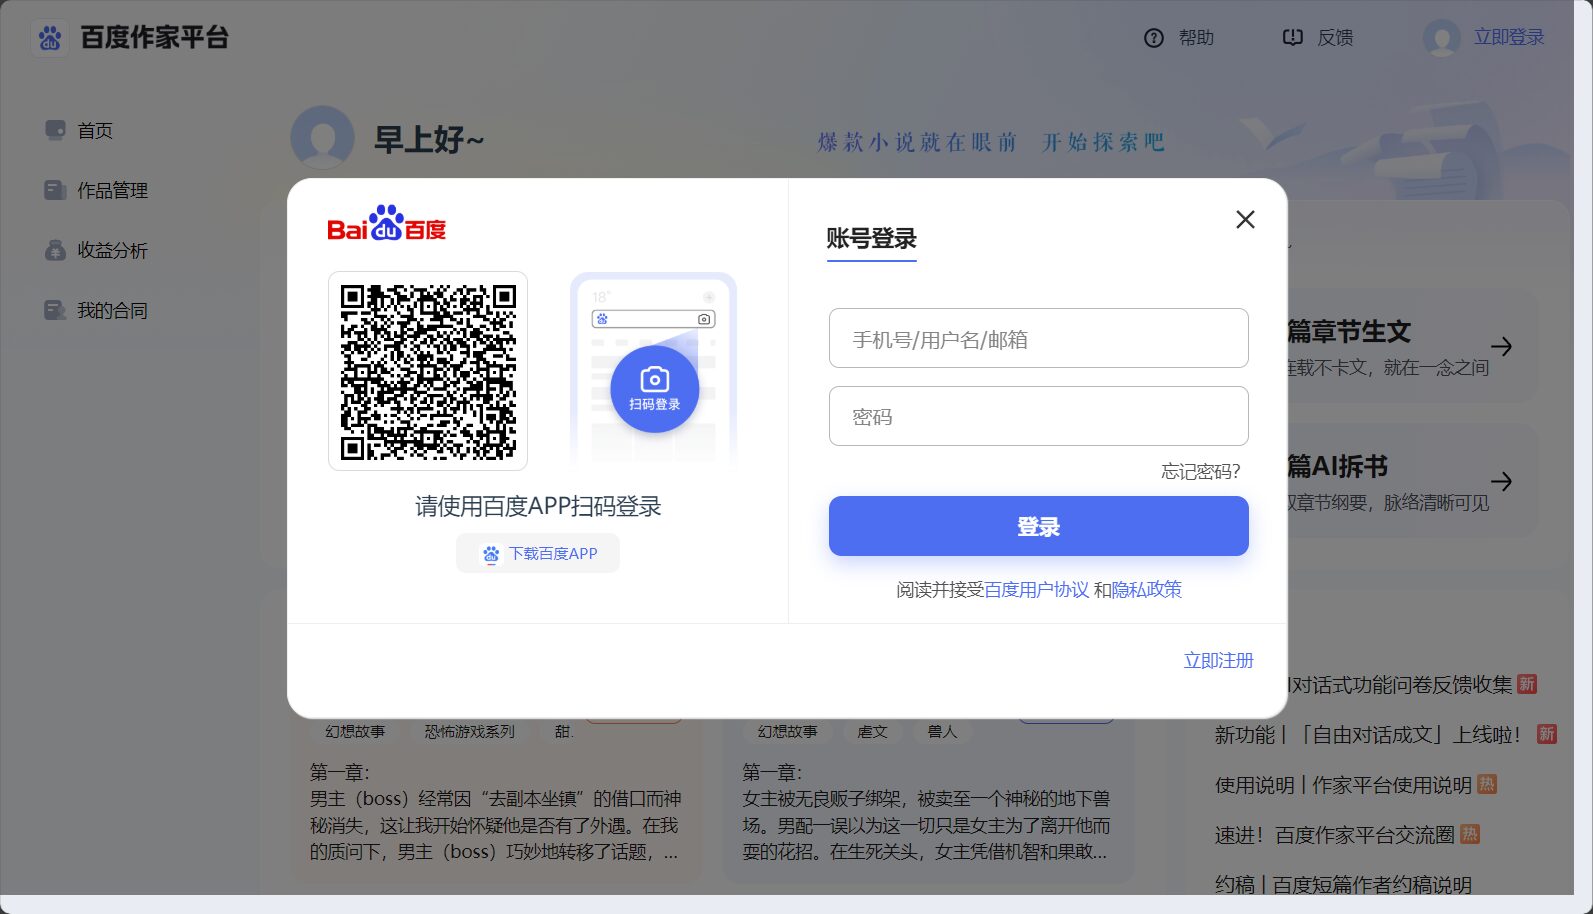Open 对话式功能问卷反馈收集 notice
The image size is (1593, 914).
(1400, 685)
